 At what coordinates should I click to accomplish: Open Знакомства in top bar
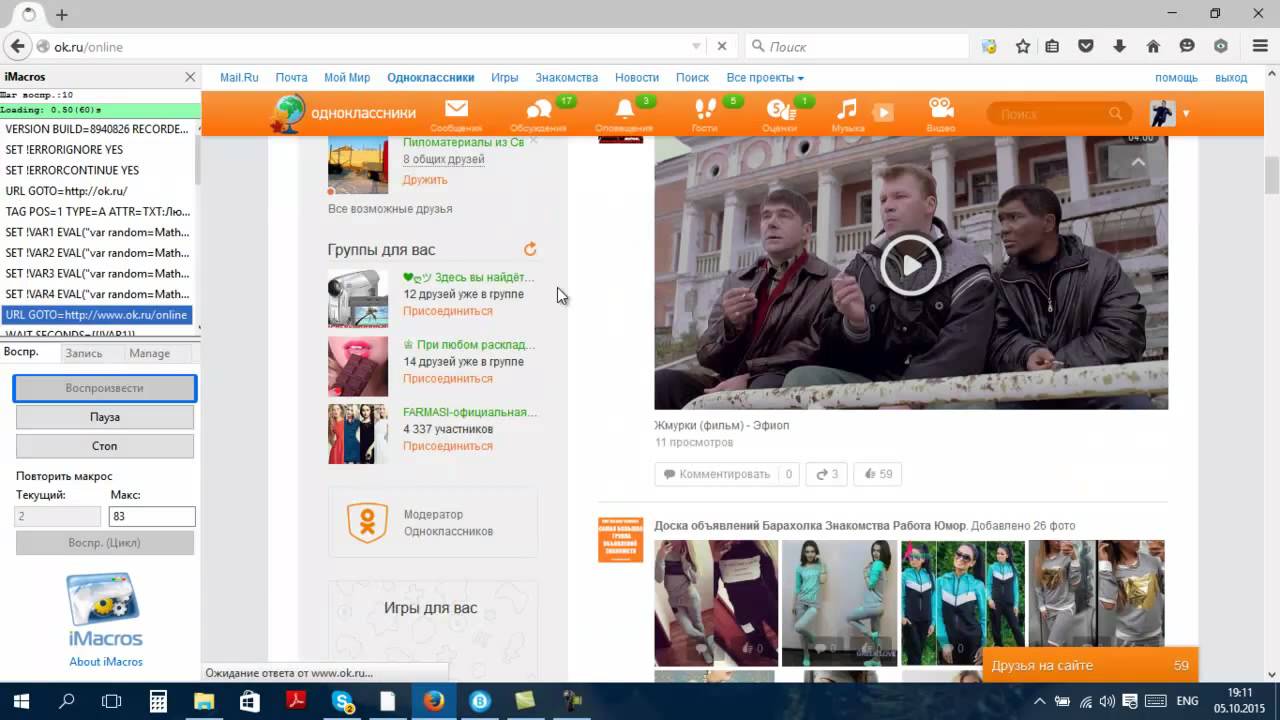point(566,77)
